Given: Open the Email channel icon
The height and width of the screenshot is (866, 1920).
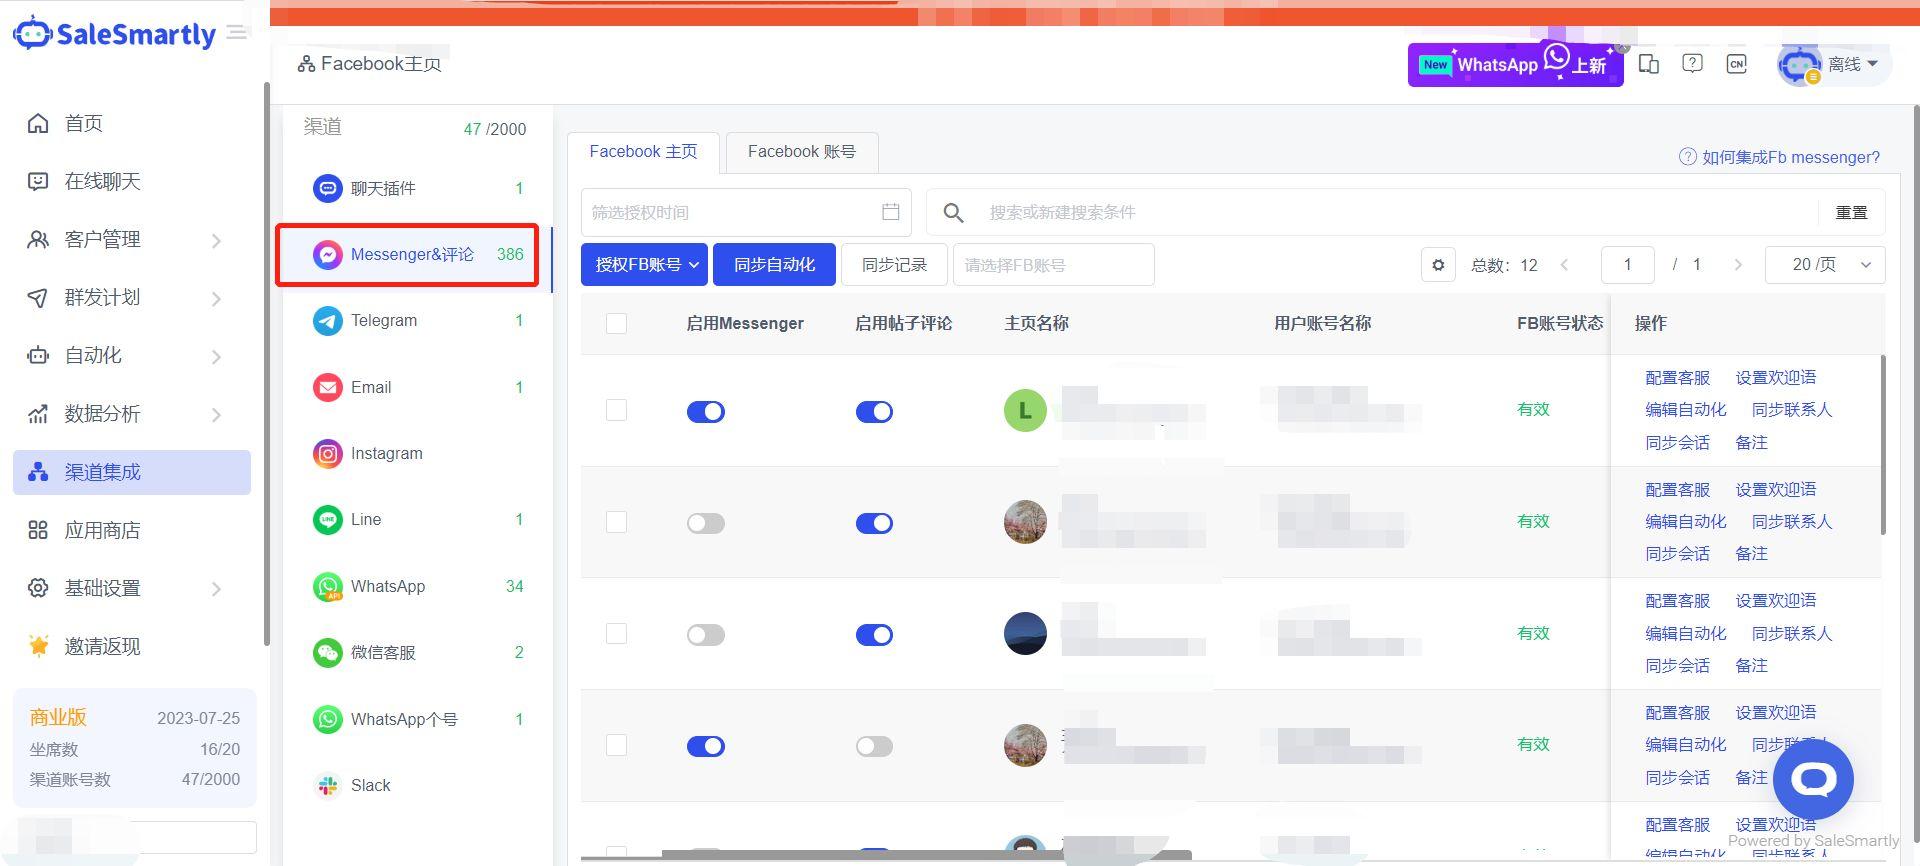Looking at the screenshot, I should [x=327, y=387].
